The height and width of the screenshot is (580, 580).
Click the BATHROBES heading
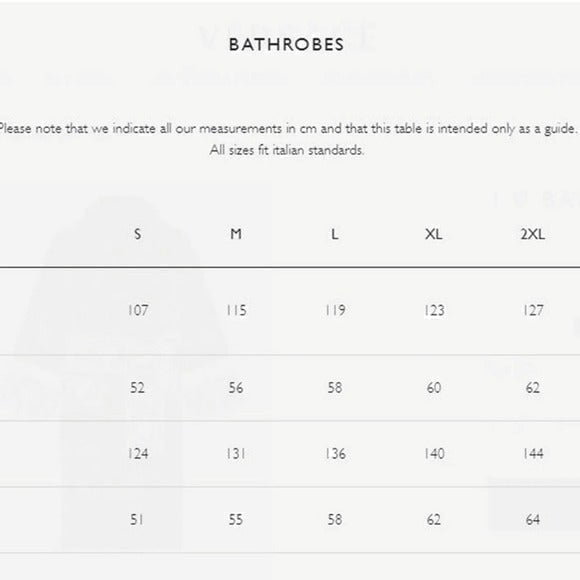(x=287, y=44)
